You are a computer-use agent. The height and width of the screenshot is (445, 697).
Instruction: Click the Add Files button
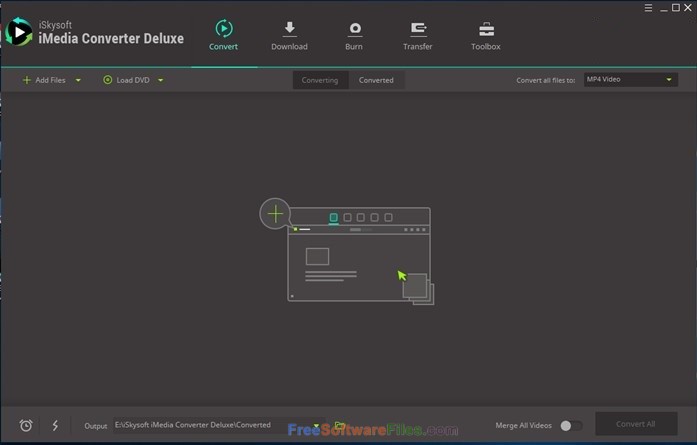coord(44,80)
